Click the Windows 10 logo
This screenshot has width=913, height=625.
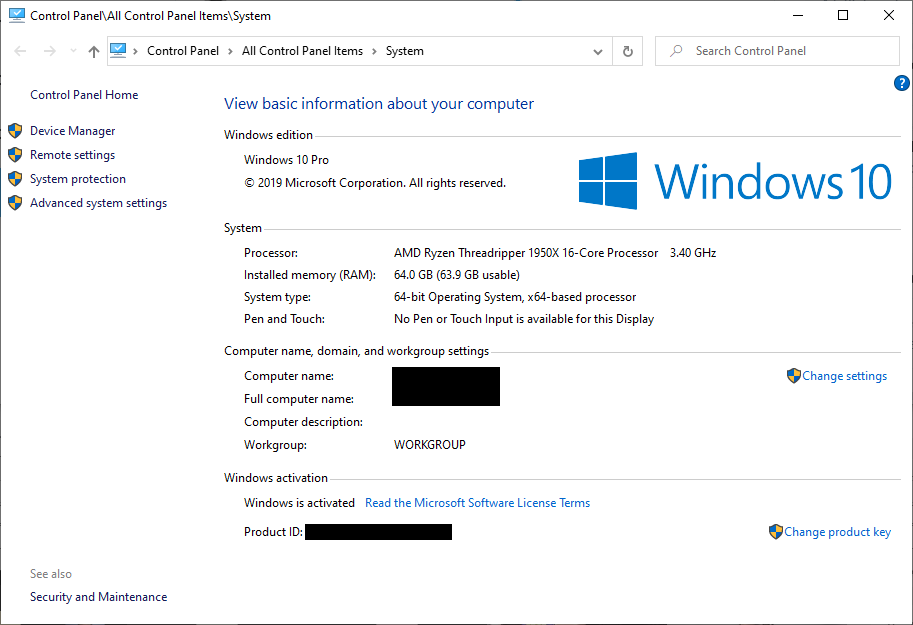(735, 181)
